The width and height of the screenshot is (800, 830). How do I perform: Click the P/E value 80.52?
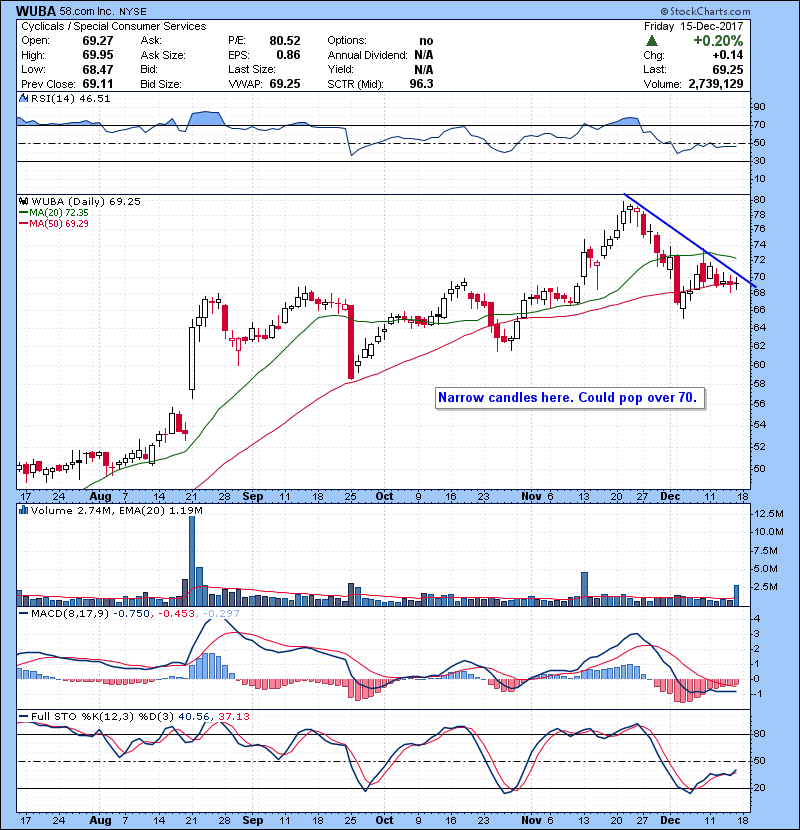285,41
